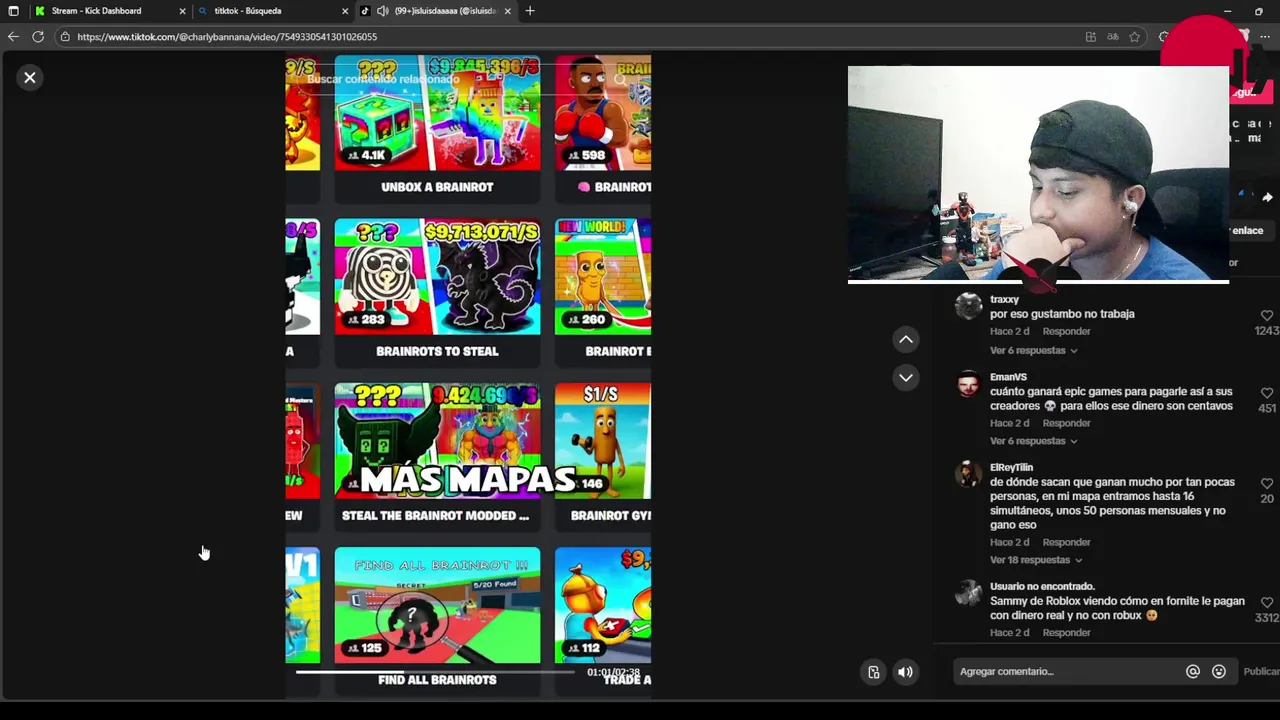Open the install app icon in address bar
The height and width of the screenshot is (720, 1280).
click(1090, 37)
